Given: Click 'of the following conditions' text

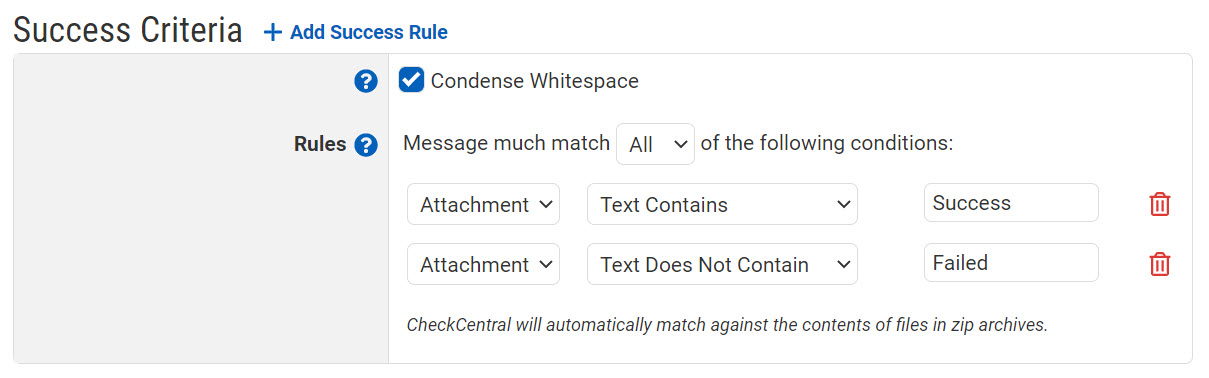Looking at the screenshot, I should pyautogui.click(x=827, y=143).
